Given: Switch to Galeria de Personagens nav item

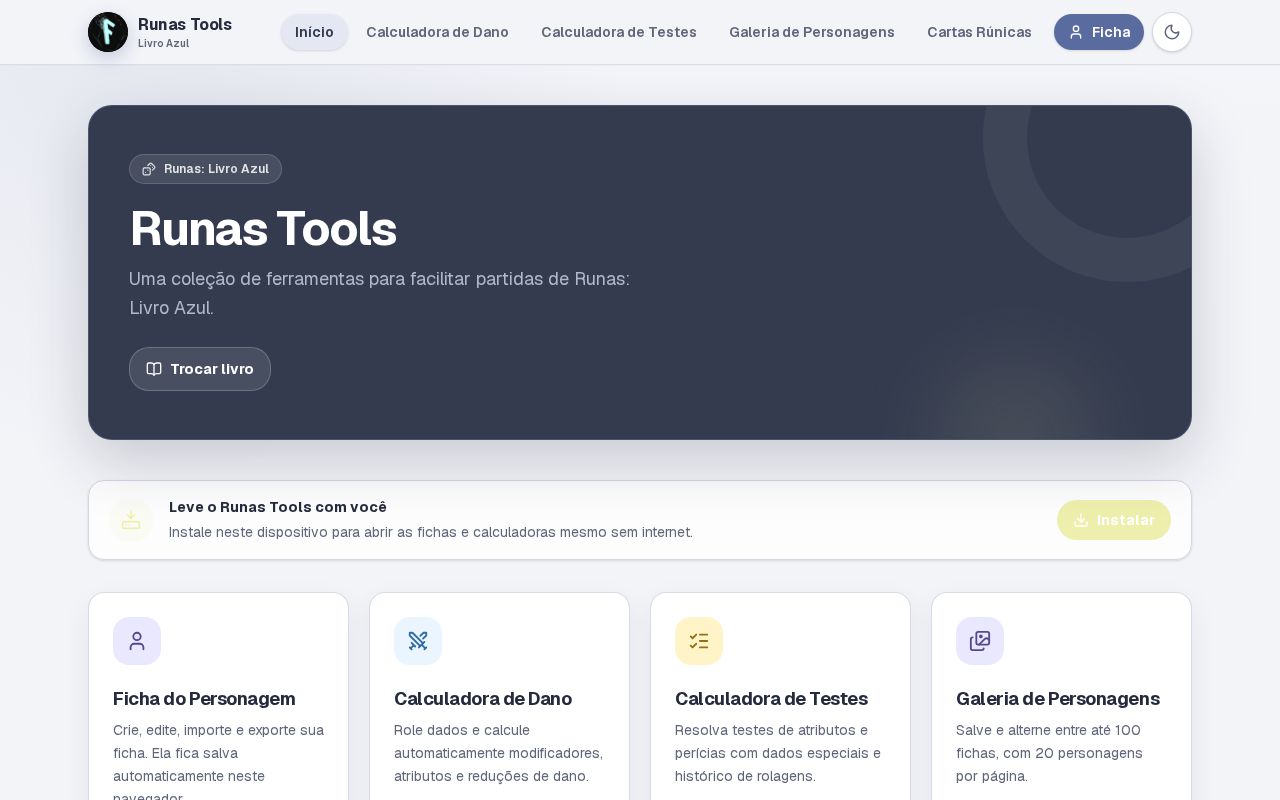Looking at the screenshot, I should (x=812, y=32).
